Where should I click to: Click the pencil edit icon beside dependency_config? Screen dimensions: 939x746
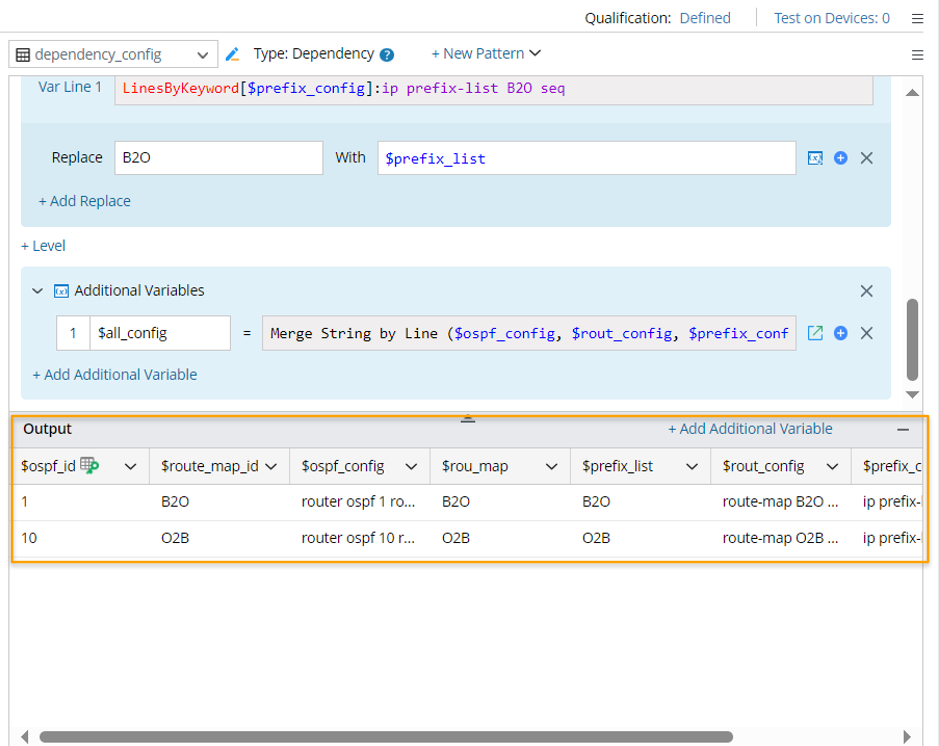(233, 54)
